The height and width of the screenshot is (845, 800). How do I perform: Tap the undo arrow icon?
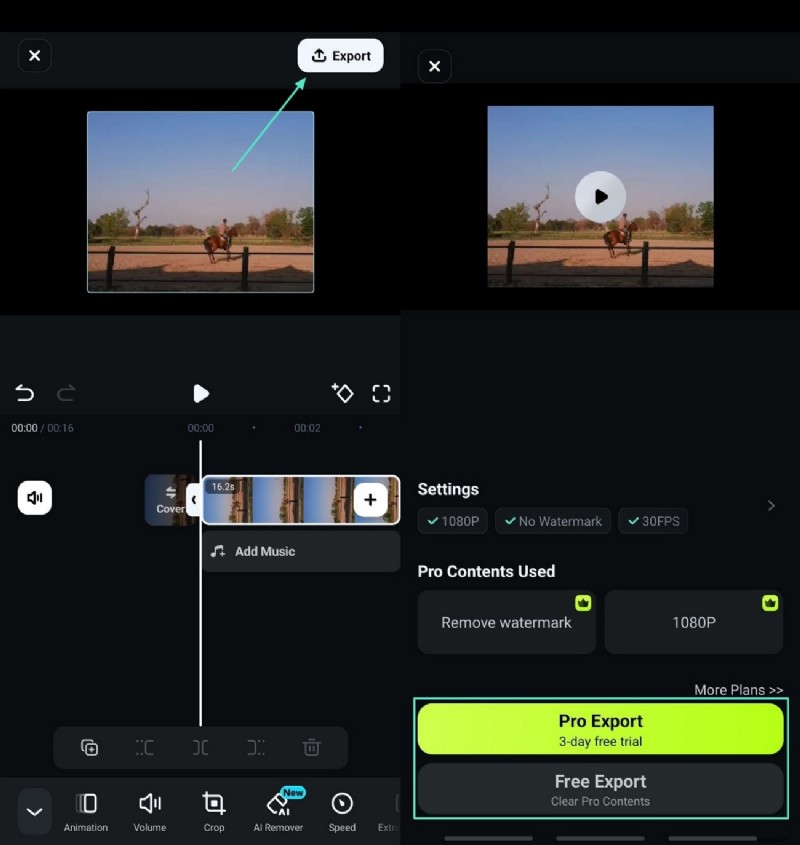[x=24, y=393]
